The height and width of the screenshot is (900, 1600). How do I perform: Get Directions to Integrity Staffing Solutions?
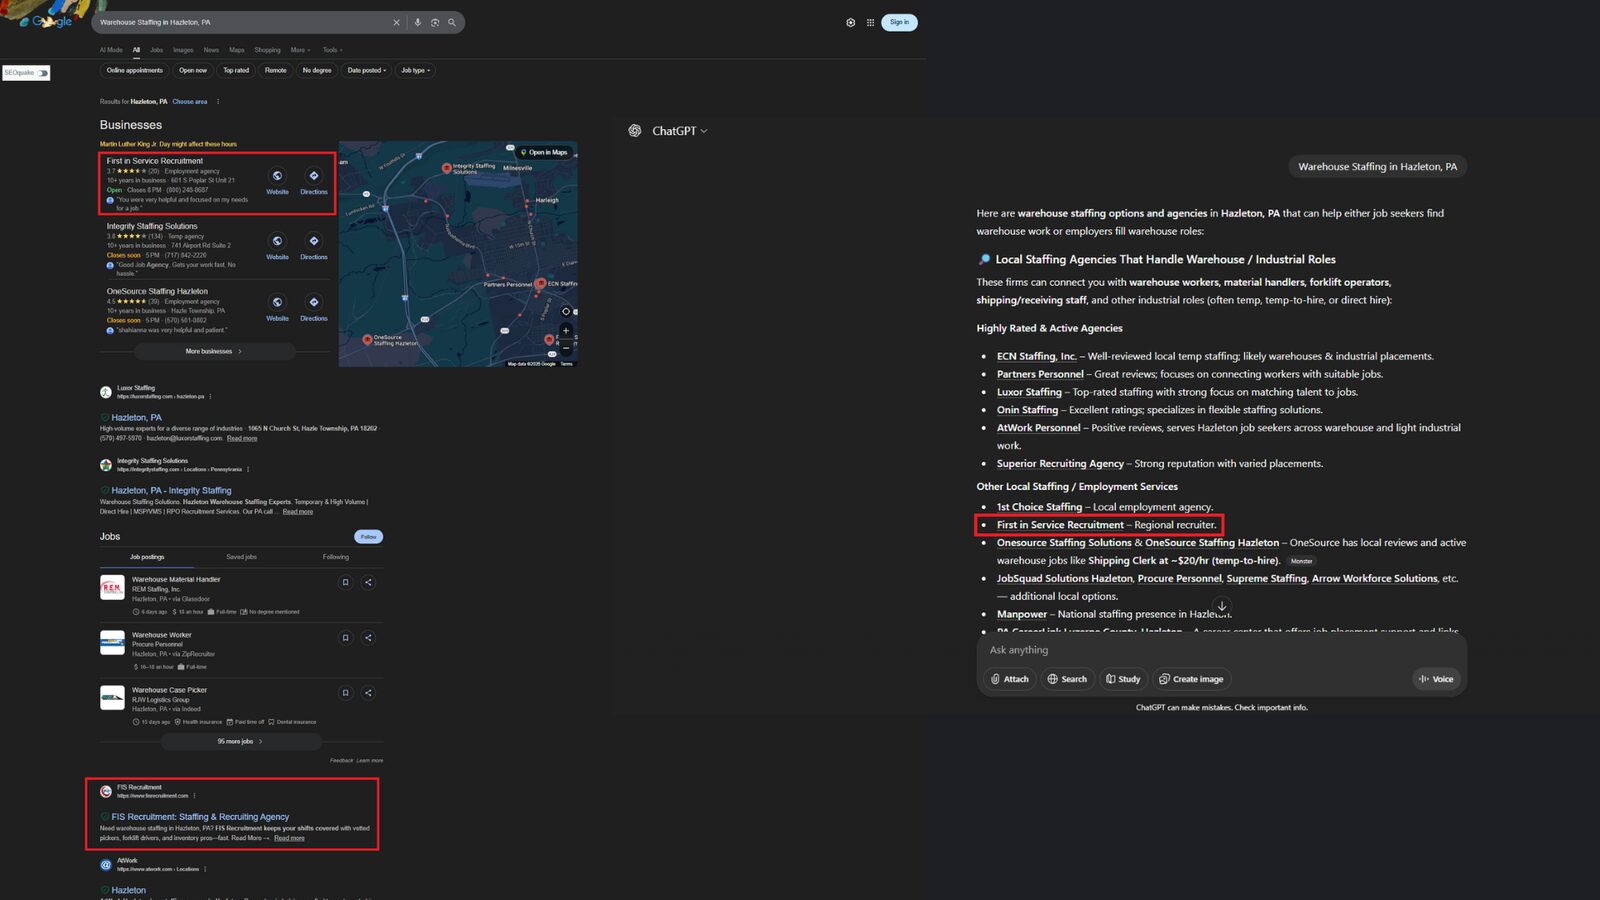314,241
